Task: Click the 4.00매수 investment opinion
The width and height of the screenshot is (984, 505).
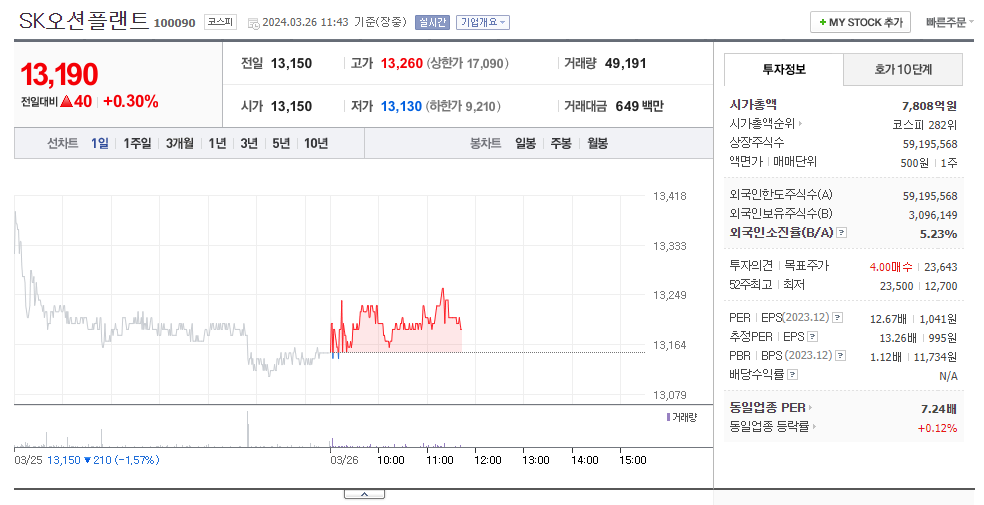Action: [891, 267]
